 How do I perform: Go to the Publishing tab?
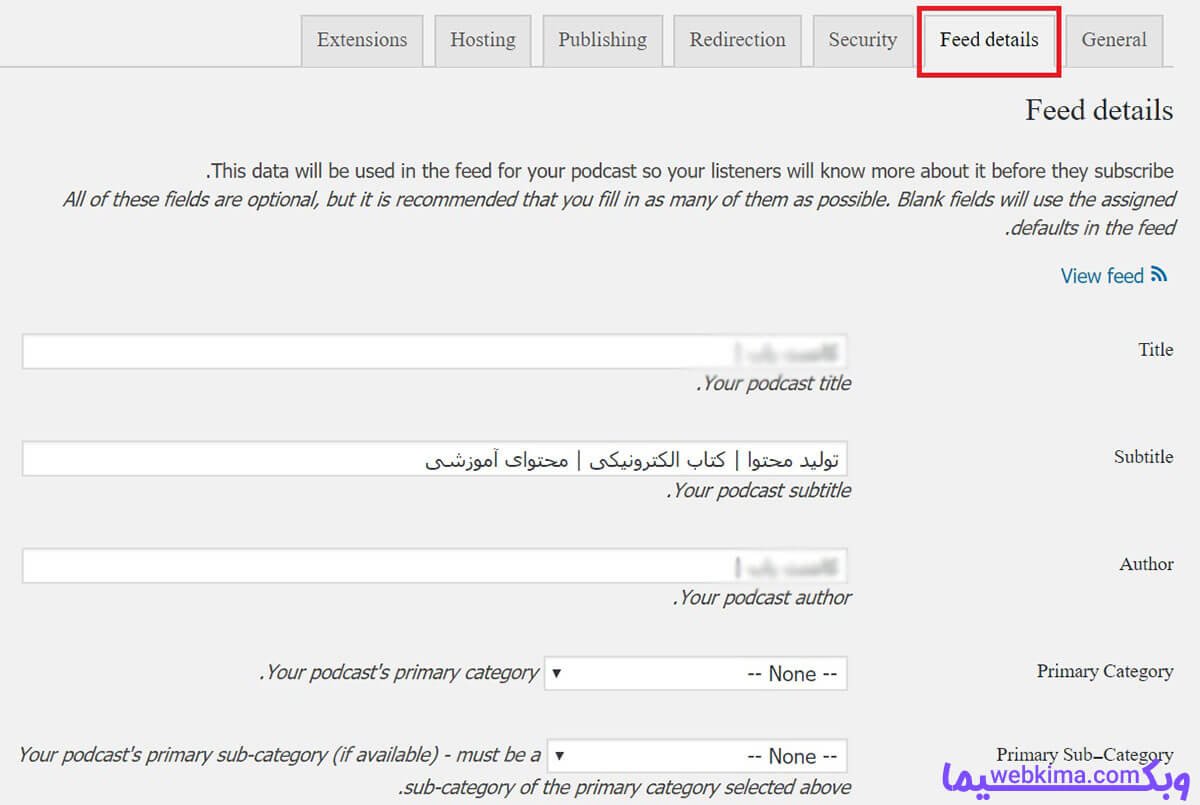pos(603,41)
